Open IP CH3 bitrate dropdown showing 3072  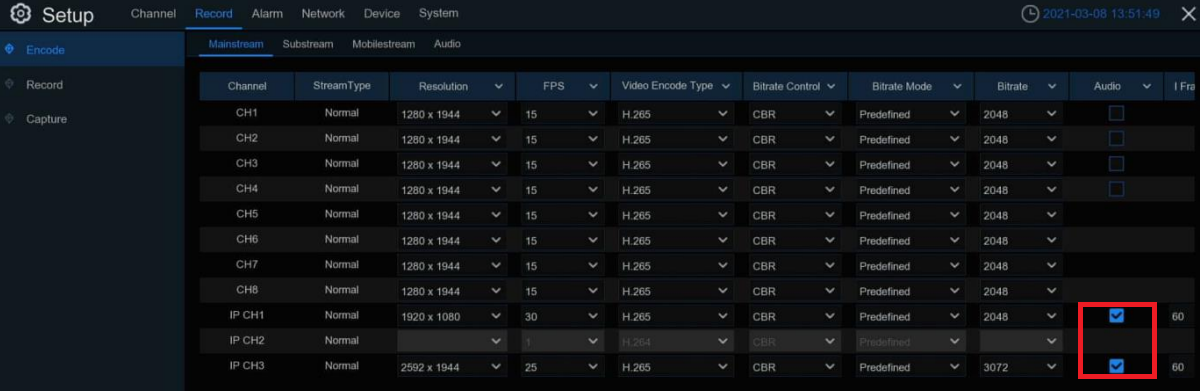[1020, 367]
